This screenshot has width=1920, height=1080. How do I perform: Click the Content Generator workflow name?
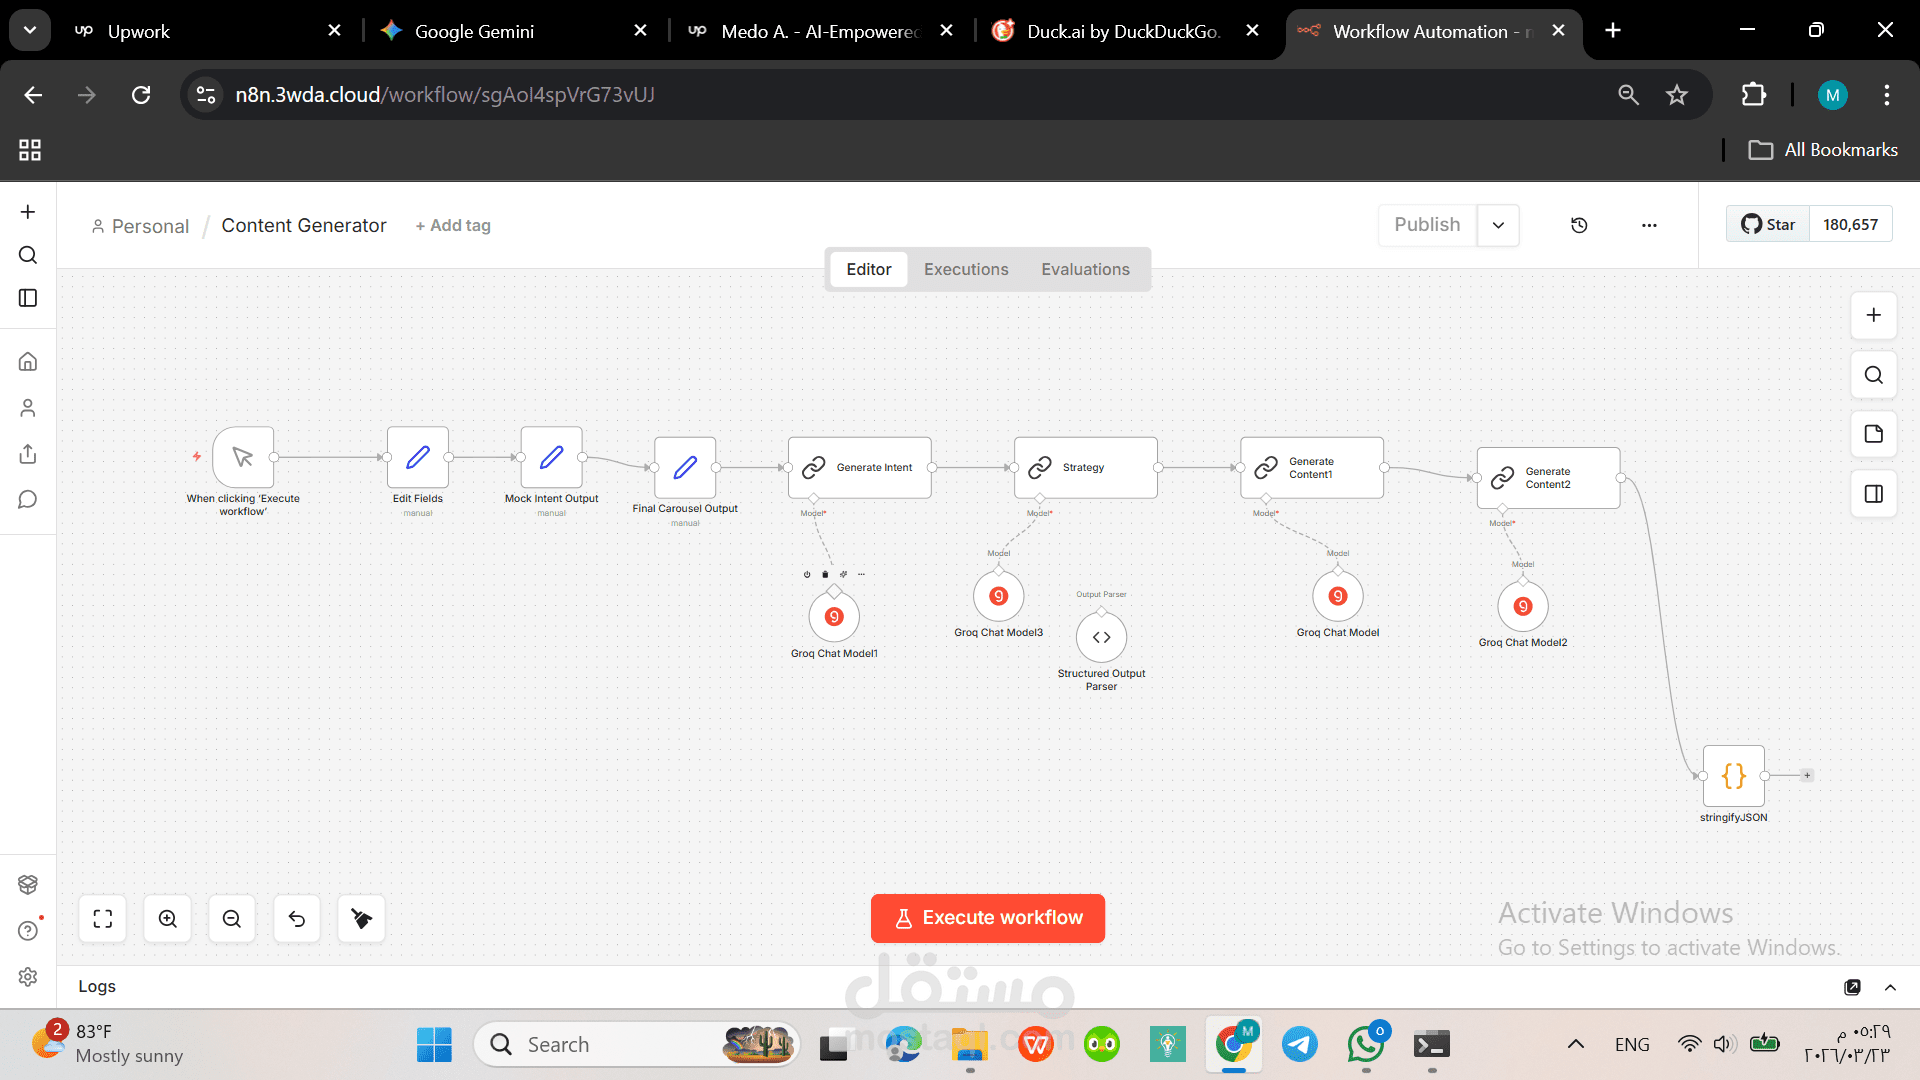[x=303, y=226]
